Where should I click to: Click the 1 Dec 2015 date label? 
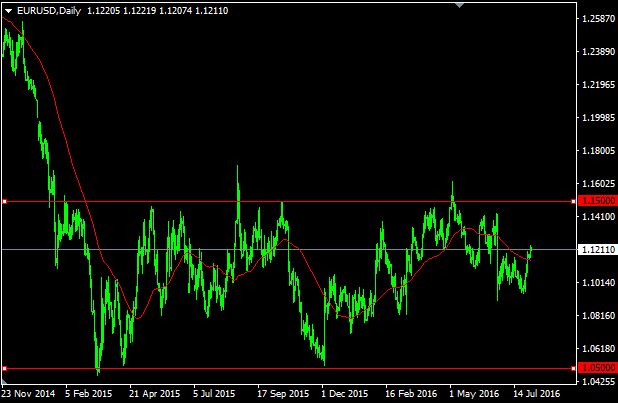[344, 394]
